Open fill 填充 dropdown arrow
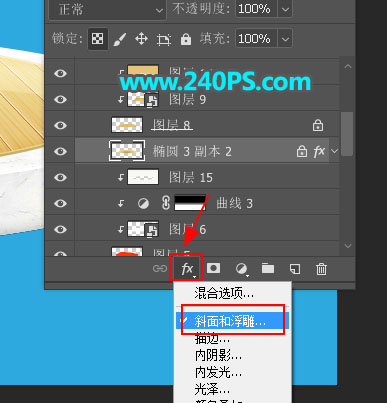This screenshot has width=387, height=403. pyautogui.click(x=285, y=39)
